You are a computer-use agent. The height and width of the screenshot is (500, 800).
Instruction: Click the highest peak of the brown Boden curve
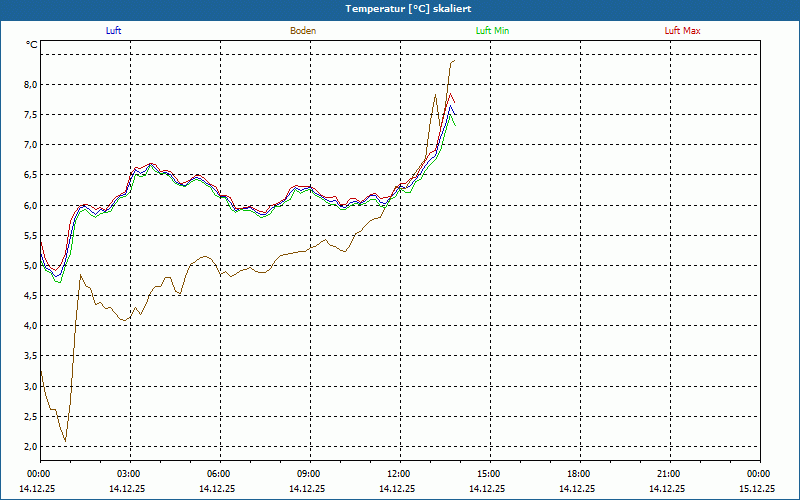[x=453, y=61]
